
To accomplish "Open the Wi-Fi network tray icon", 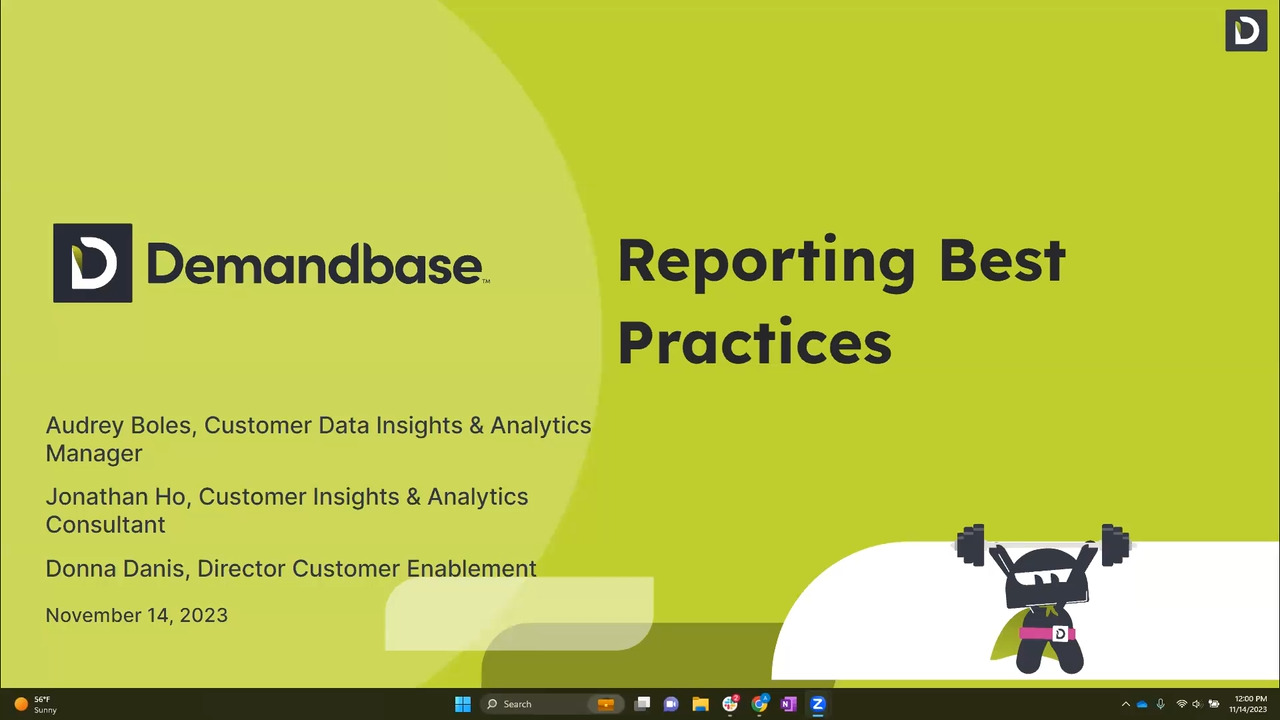I will click(1181, 704).
